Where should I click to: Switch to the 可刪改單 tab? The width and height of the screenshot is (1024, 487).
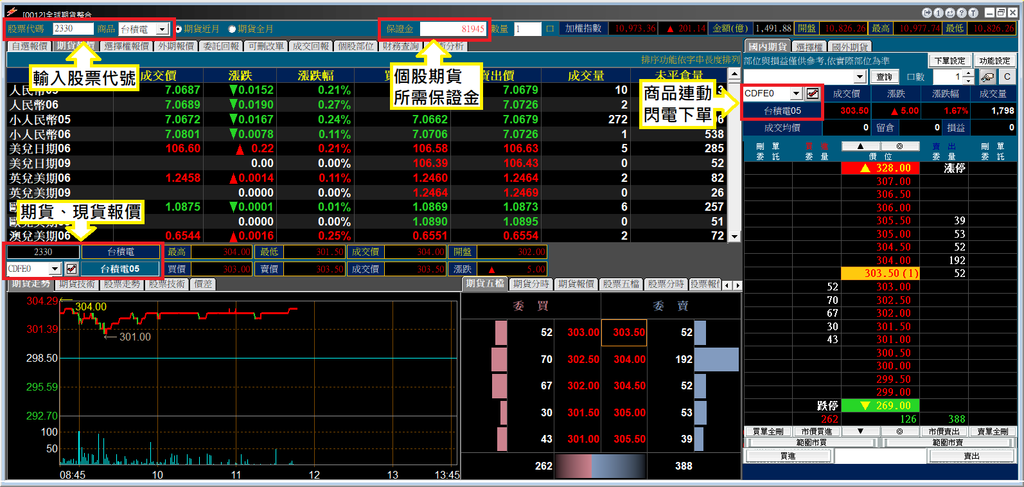click(266, 46)
